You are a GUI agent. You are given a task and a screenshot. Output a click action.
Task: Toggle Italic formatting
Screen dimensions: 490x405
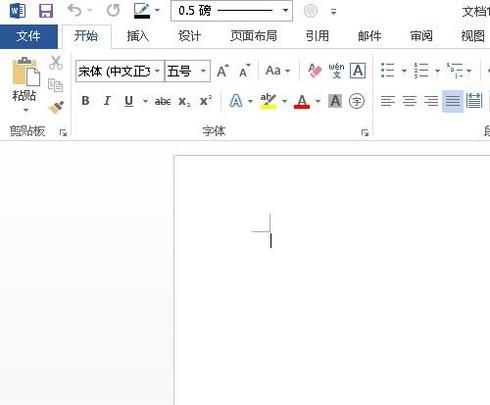(107, 100)
